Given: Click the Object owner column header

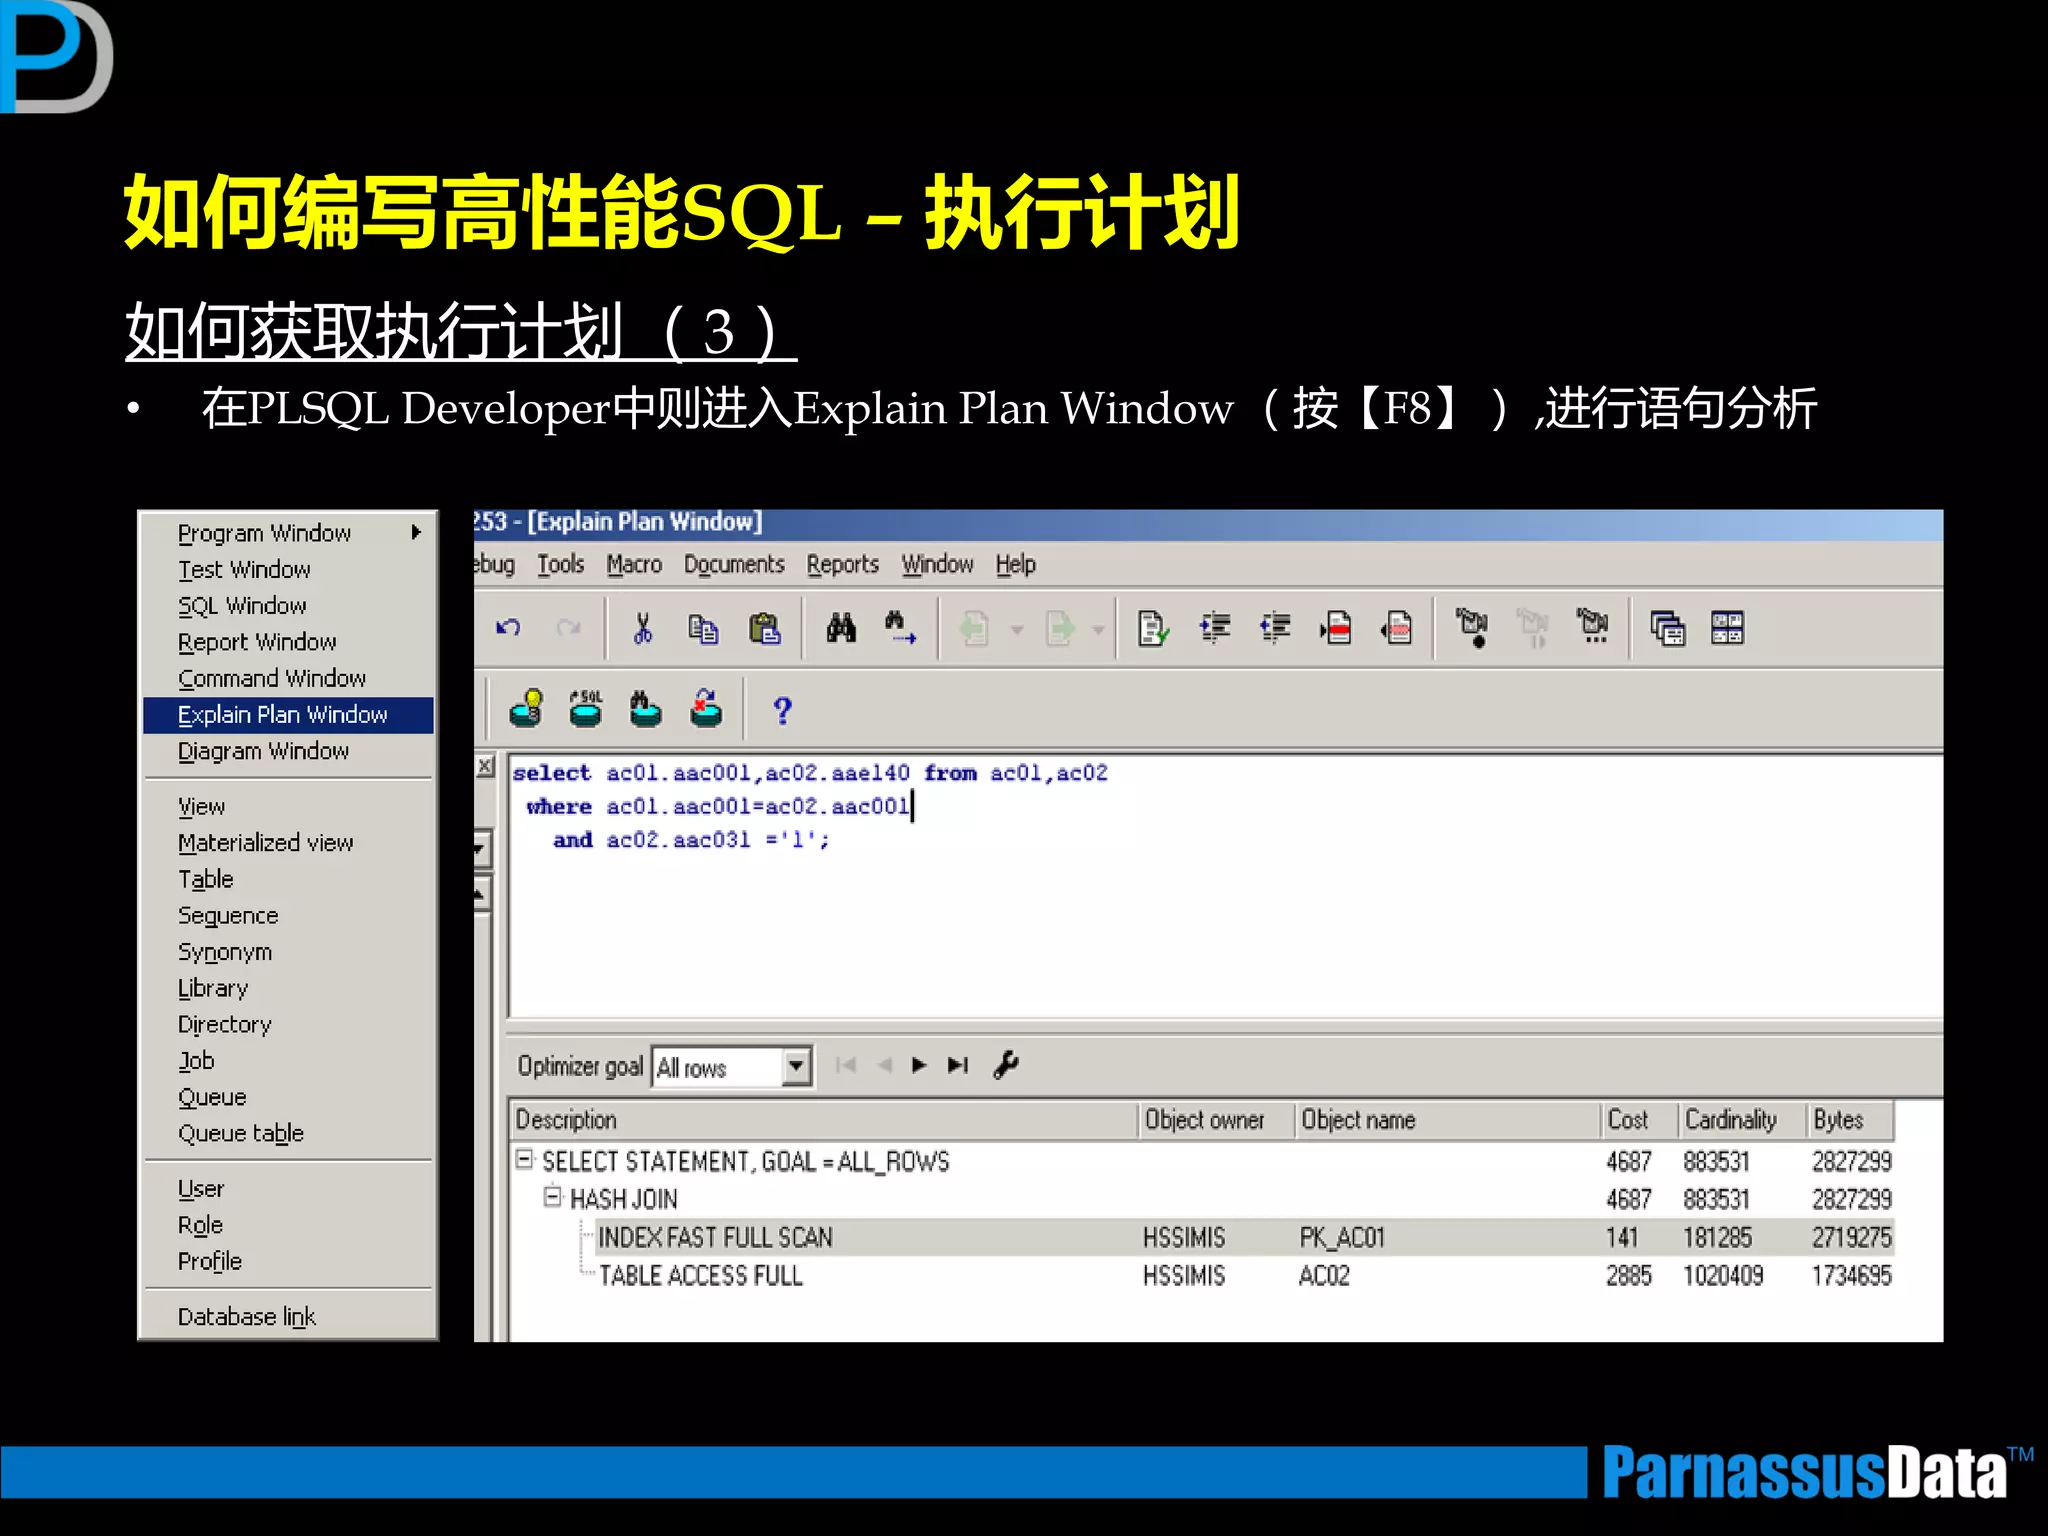Looking at the screenshot, I should click(x=1216, y=1120).
